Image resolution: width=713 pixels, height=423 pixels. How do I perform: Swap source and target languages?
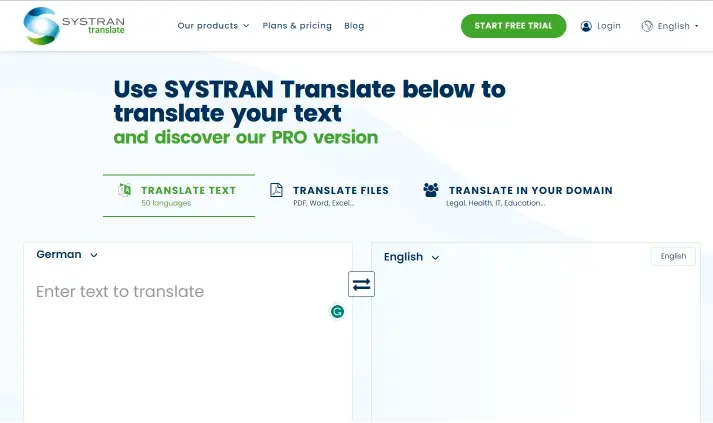click(x=362, y=284)
